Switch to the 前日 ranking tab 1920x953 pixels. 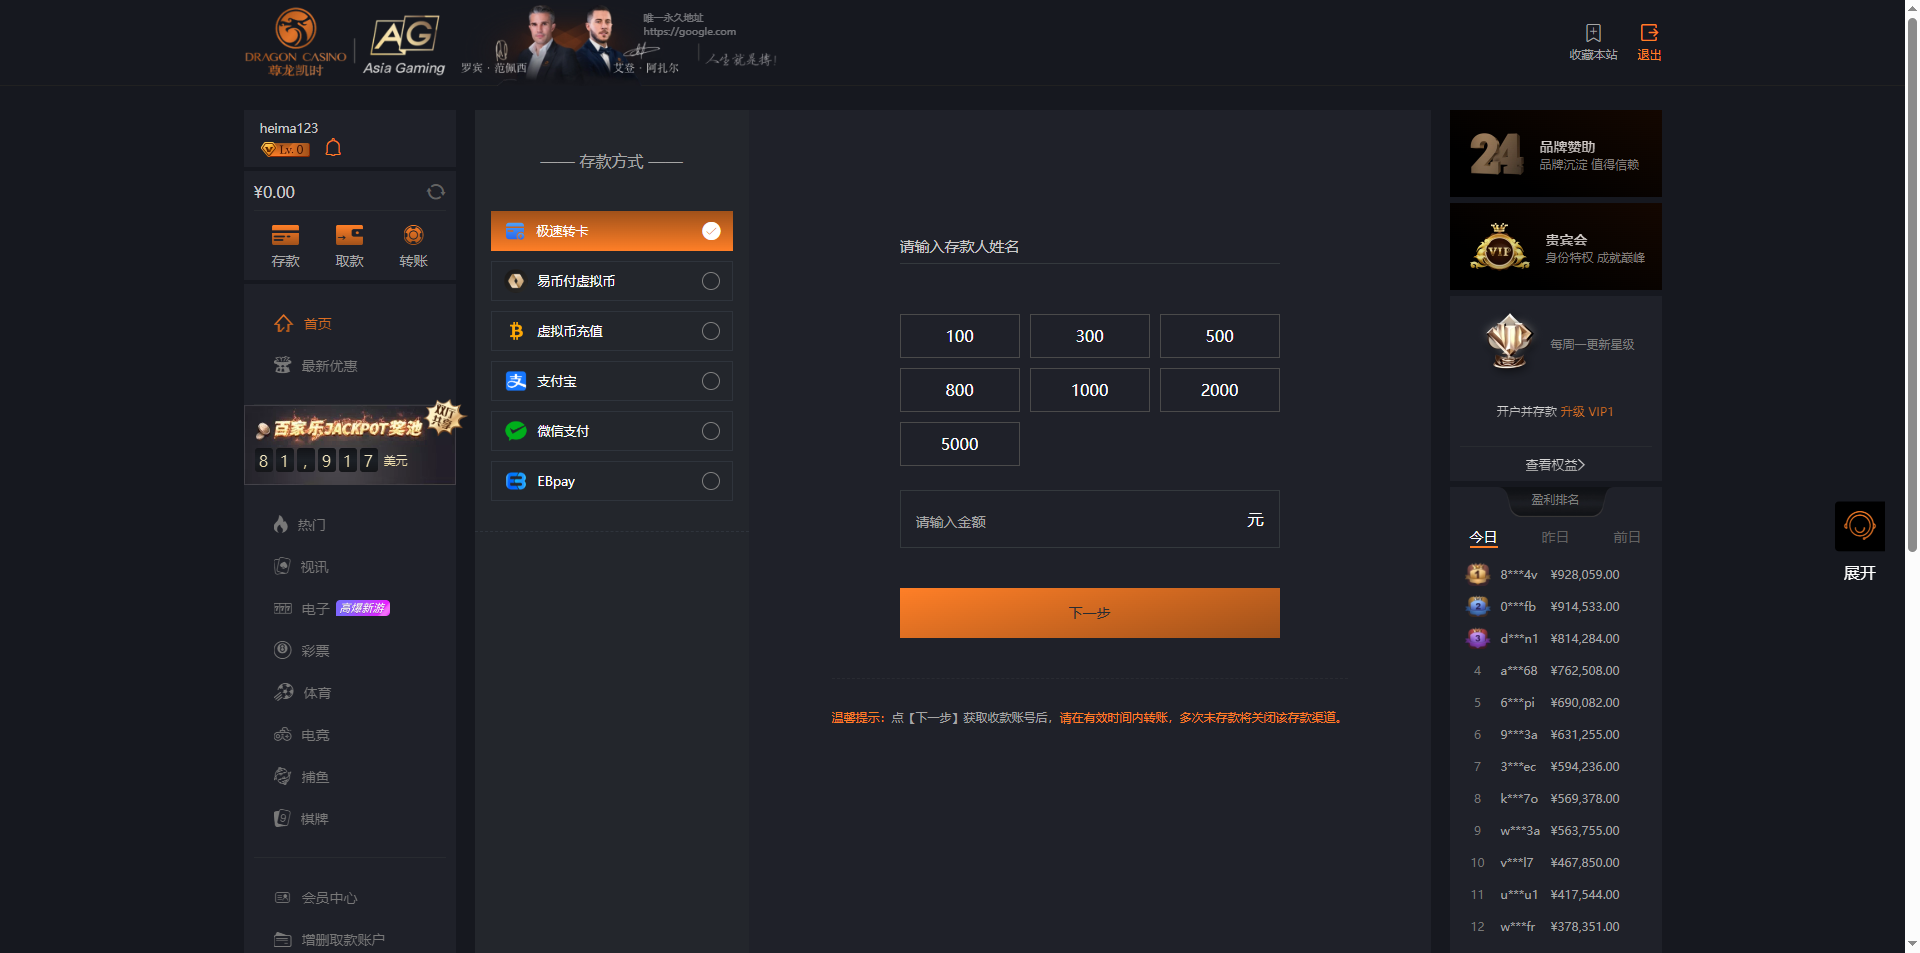click(1626, 537)
